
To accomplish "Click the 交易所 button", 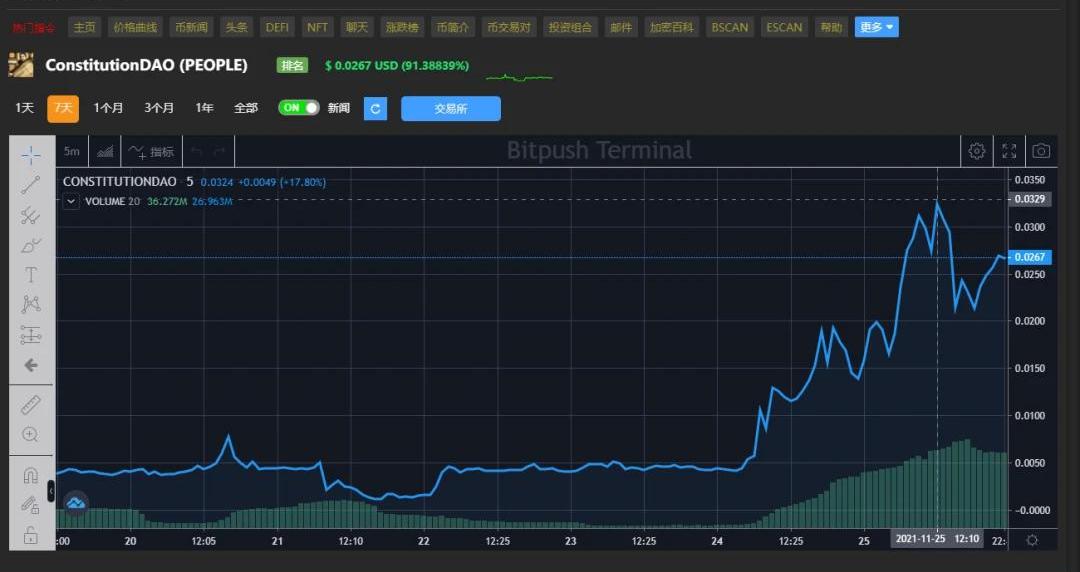I will tap(451, 108).
